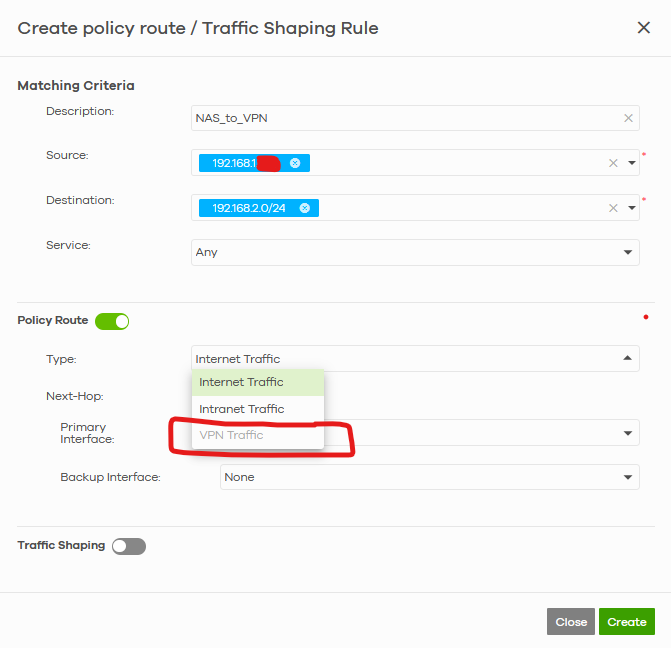This screenshot has height=648, width=671.
Task: Clear all Source entries with X icon
Action: pyautogui.click(x=613, y=163)
